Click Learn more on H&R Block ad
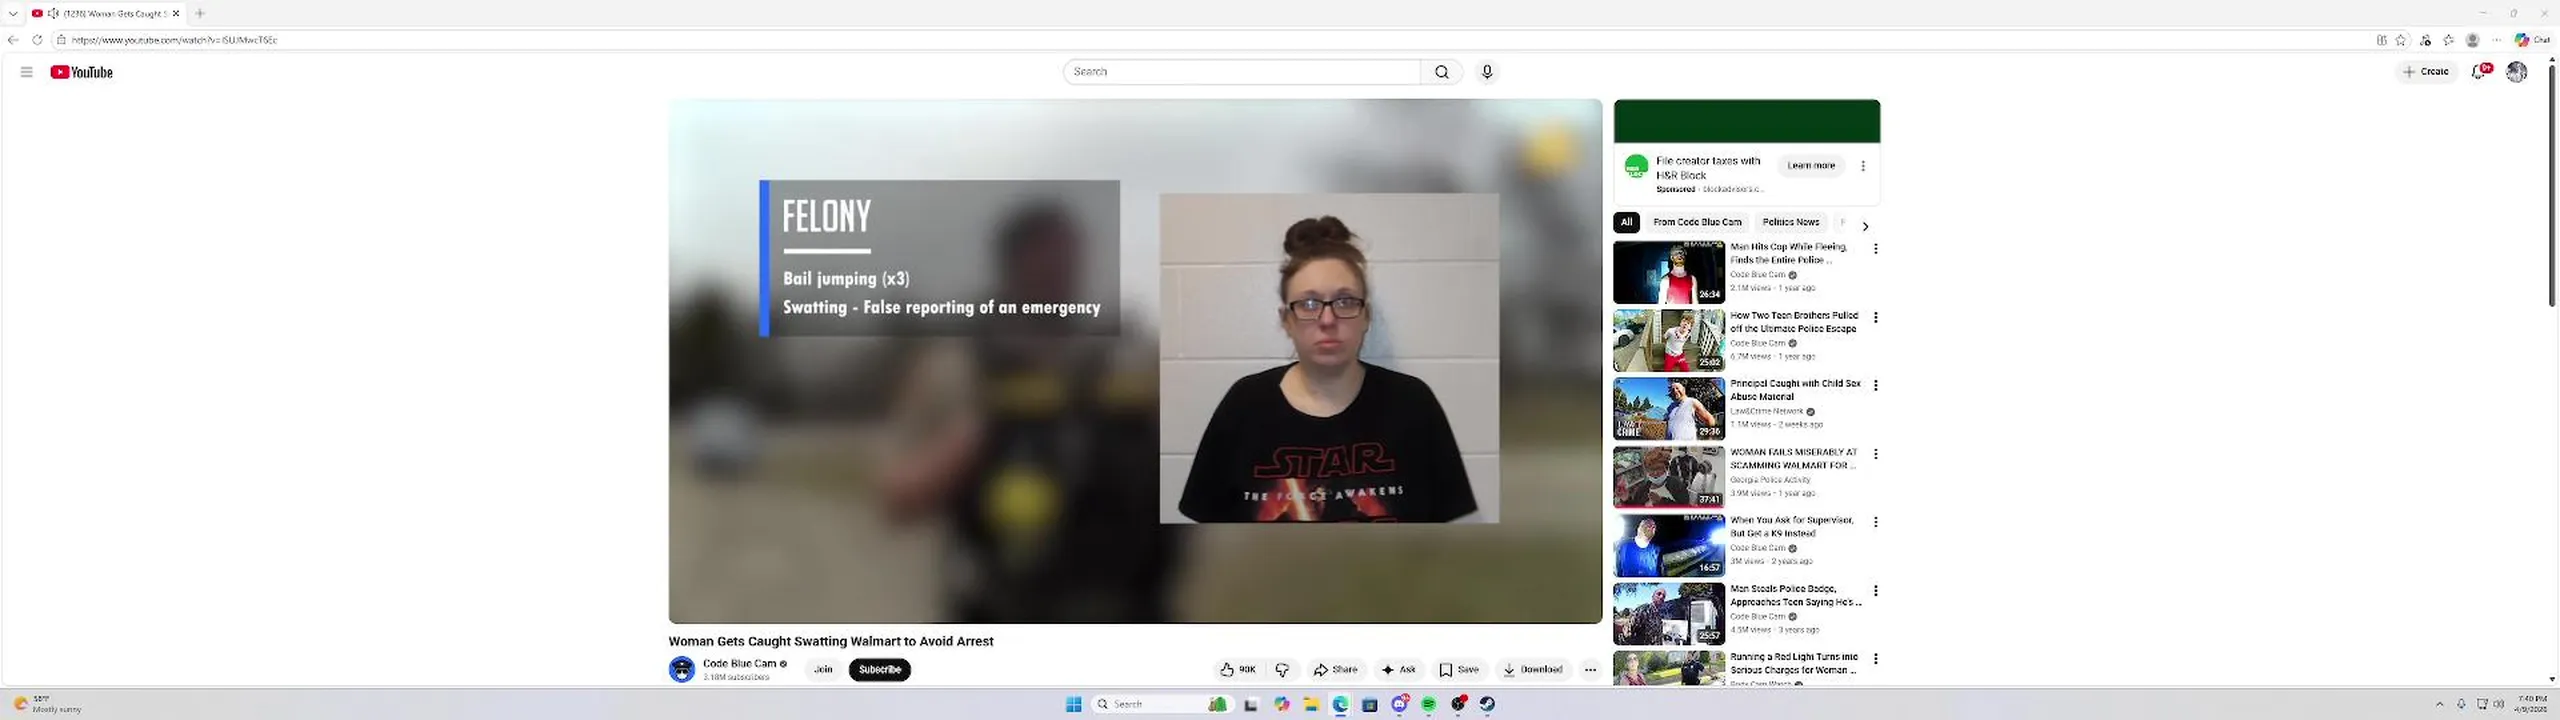Screen dimensions: 2560x720 click(1811, 166)
